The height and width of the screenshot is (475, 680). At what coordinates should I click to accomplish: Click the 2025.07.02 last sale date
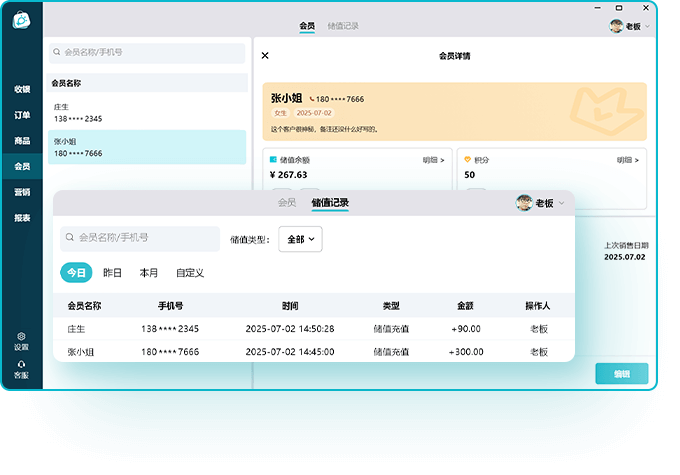coord(624,257)
